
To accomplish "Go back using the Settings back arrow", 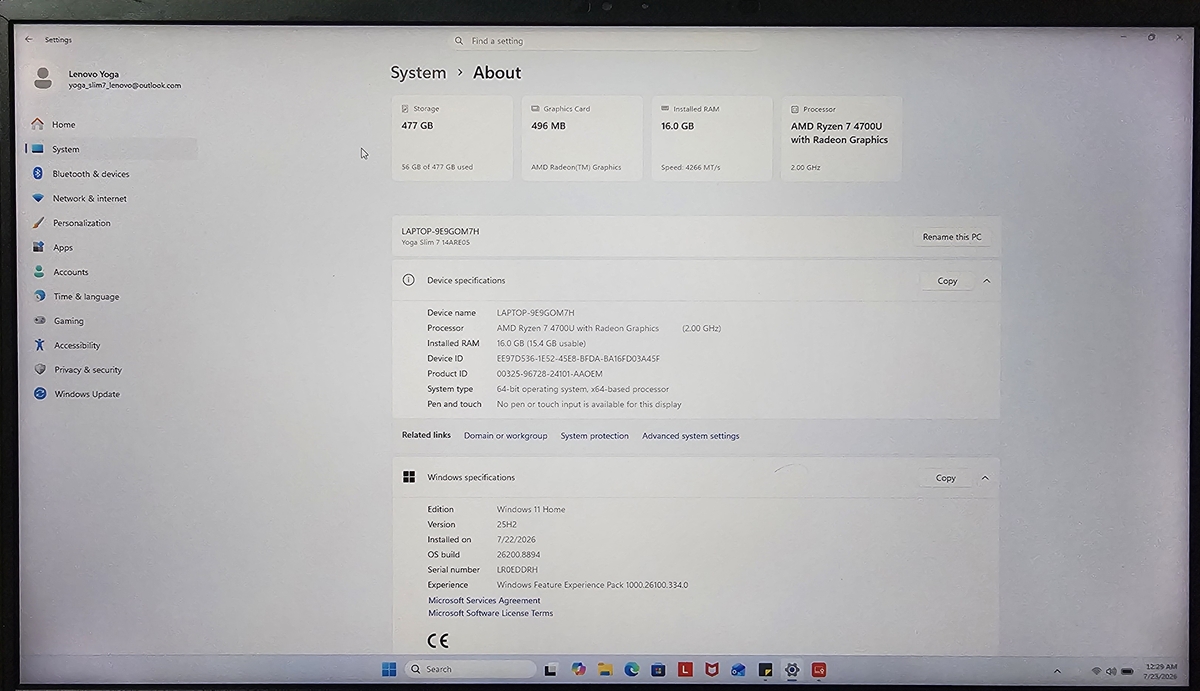I will [x=28, y=40].
